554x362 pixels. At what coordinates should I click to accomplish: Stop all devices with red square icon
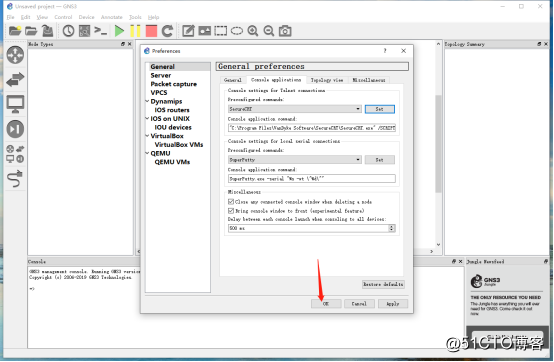coord(151,31)
